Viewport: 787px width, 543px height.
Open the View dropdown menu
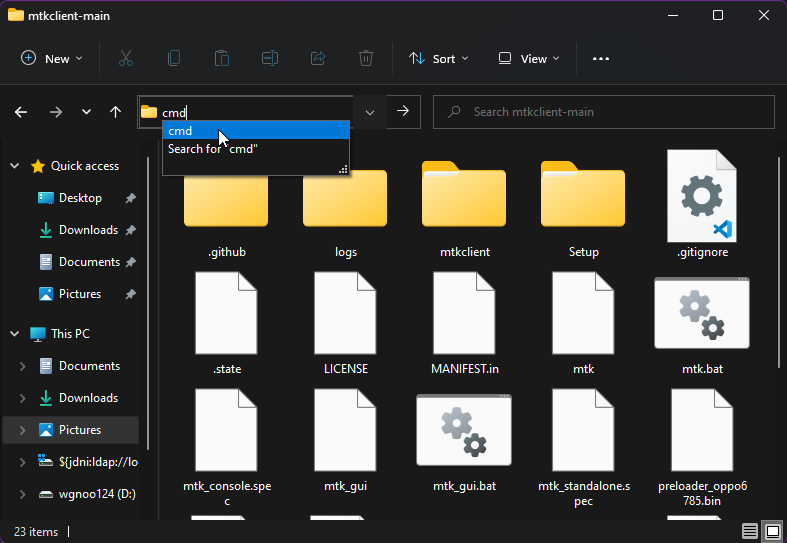click(x=529, y=59)
